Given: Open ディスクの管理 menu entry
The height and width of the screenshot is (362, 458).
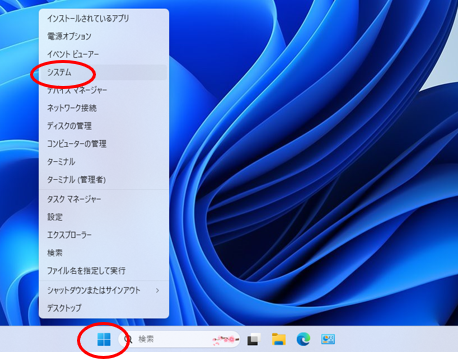Looking at the screenshot, I should [x=104, y=126].
